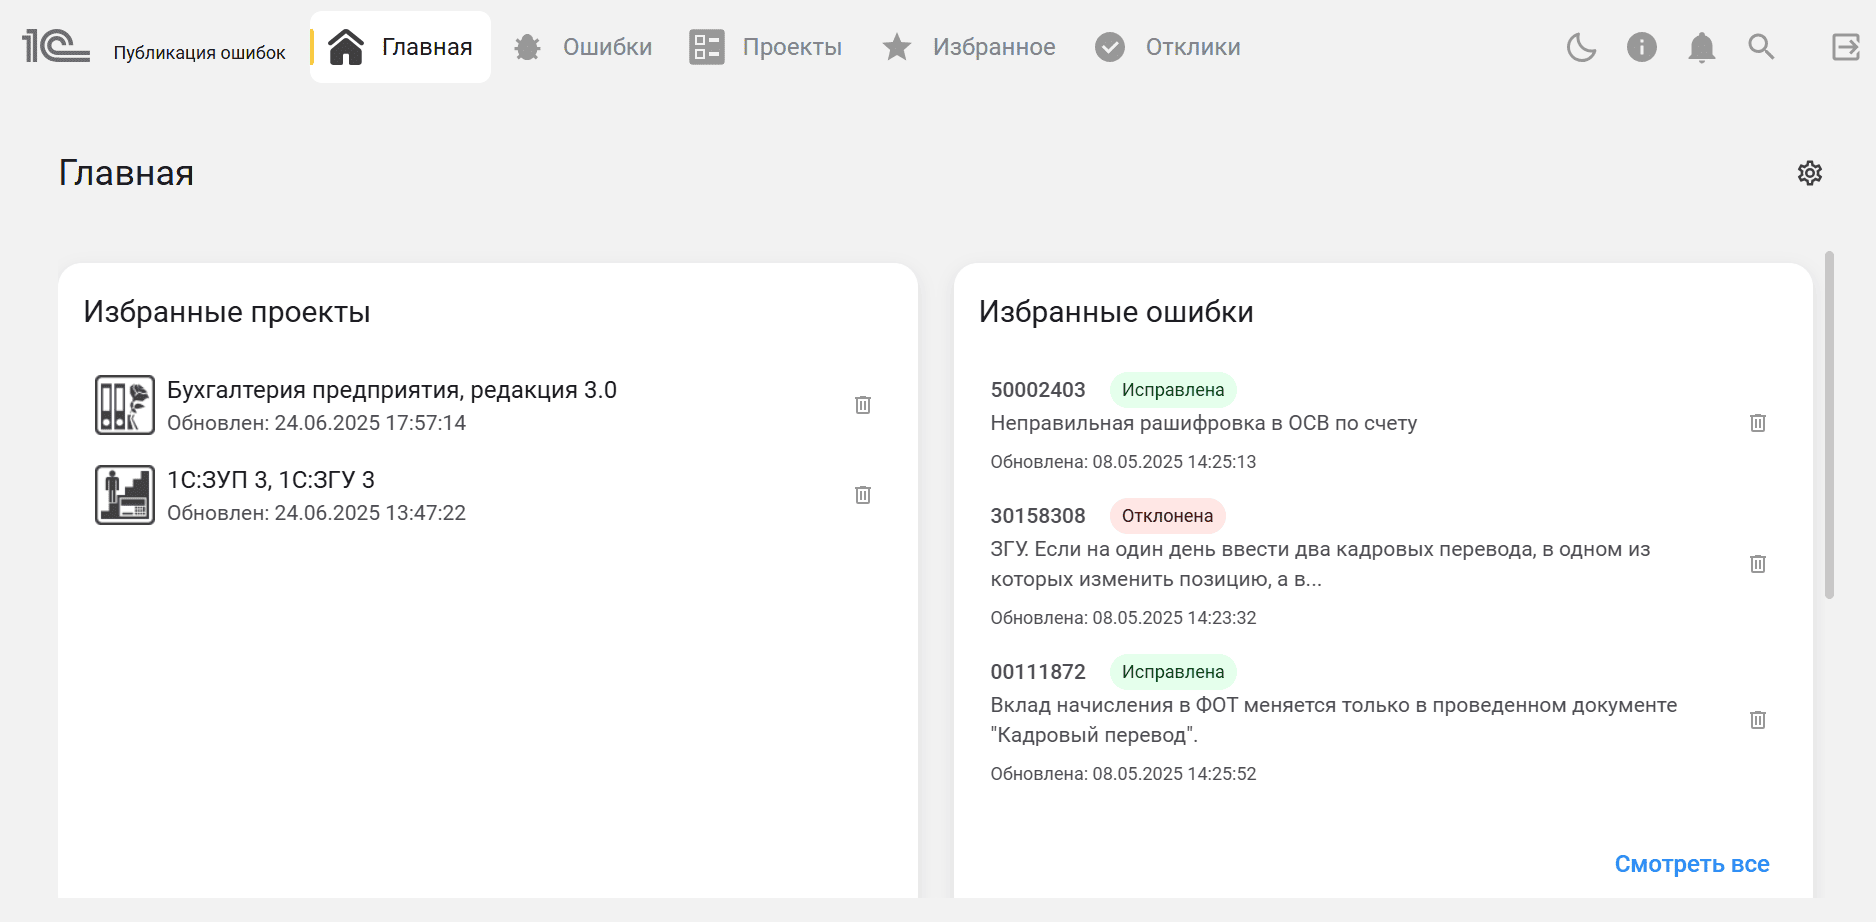Open error number 00111872
This screenshot has width=1876, height=922.
[1038, 672]
